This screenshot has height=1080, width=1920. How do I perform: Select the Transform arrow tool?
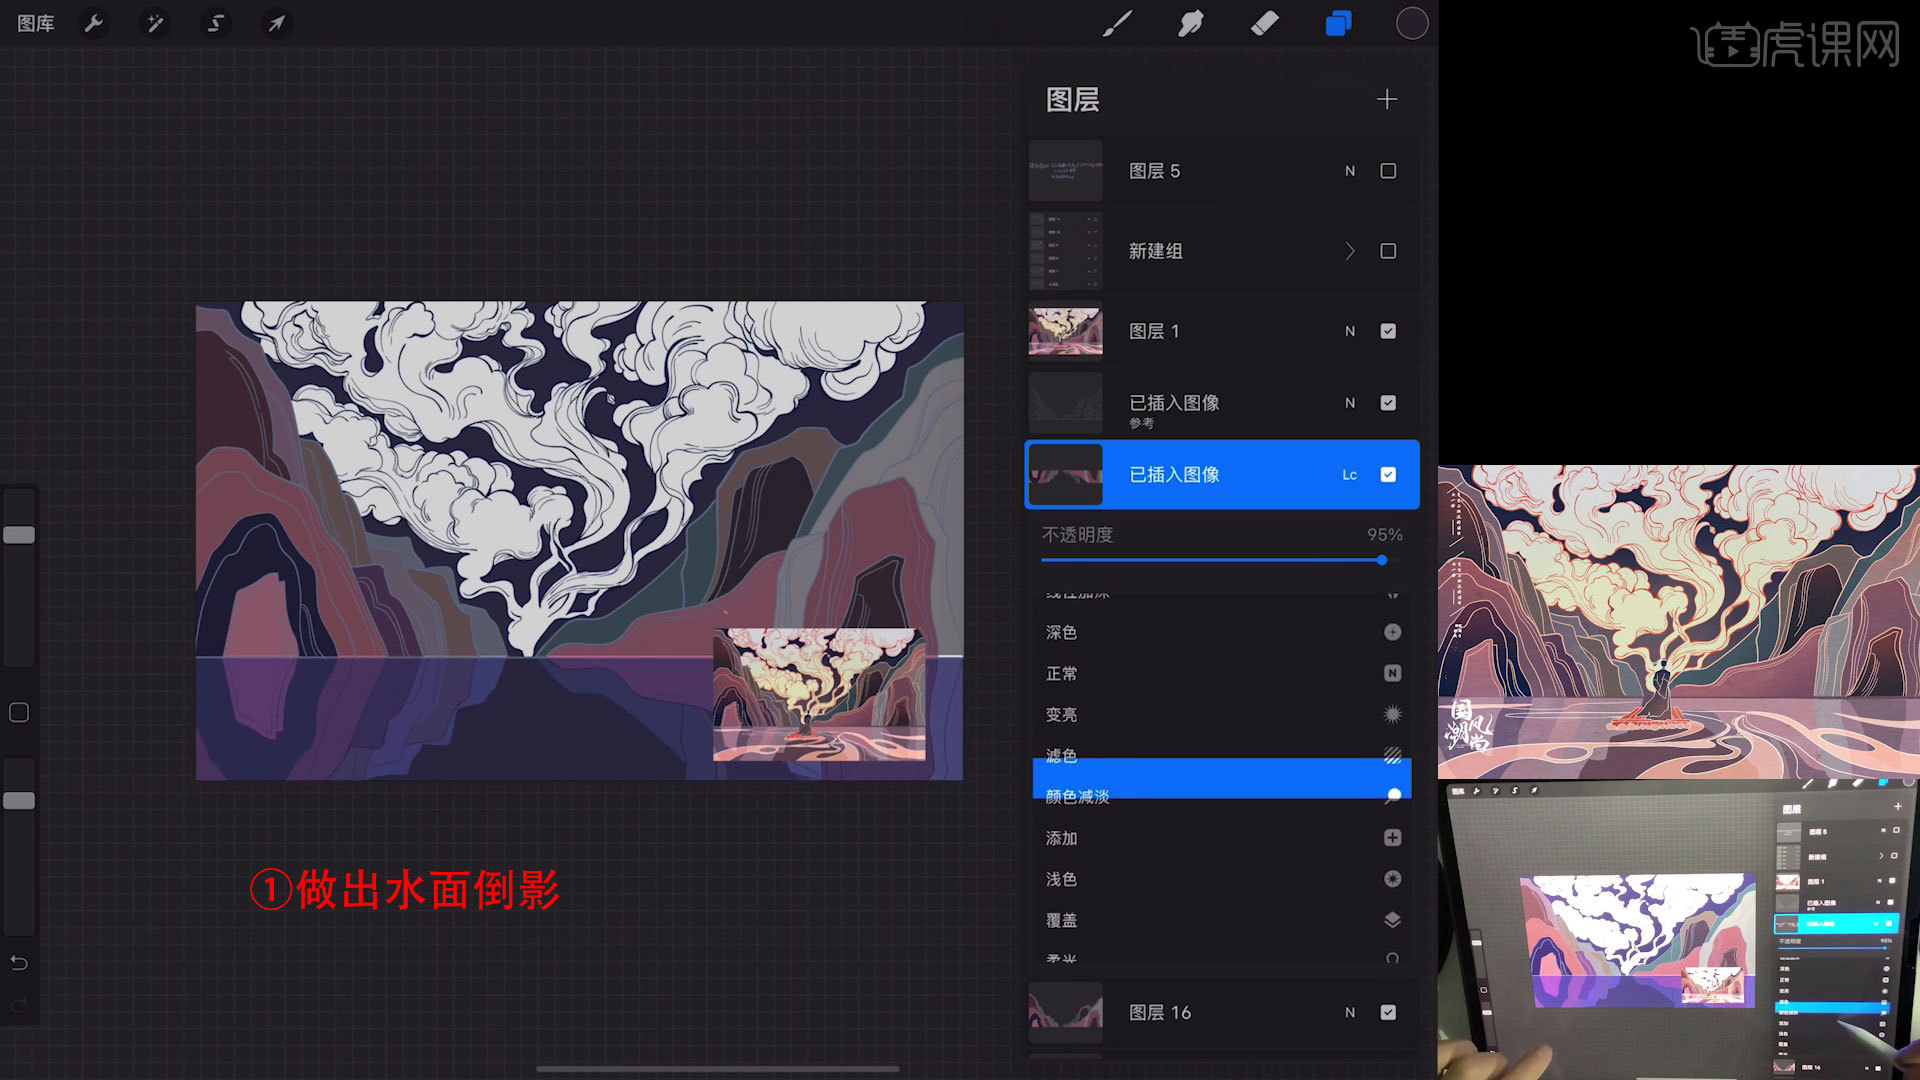pyautogui.click(x=276, y=23)
